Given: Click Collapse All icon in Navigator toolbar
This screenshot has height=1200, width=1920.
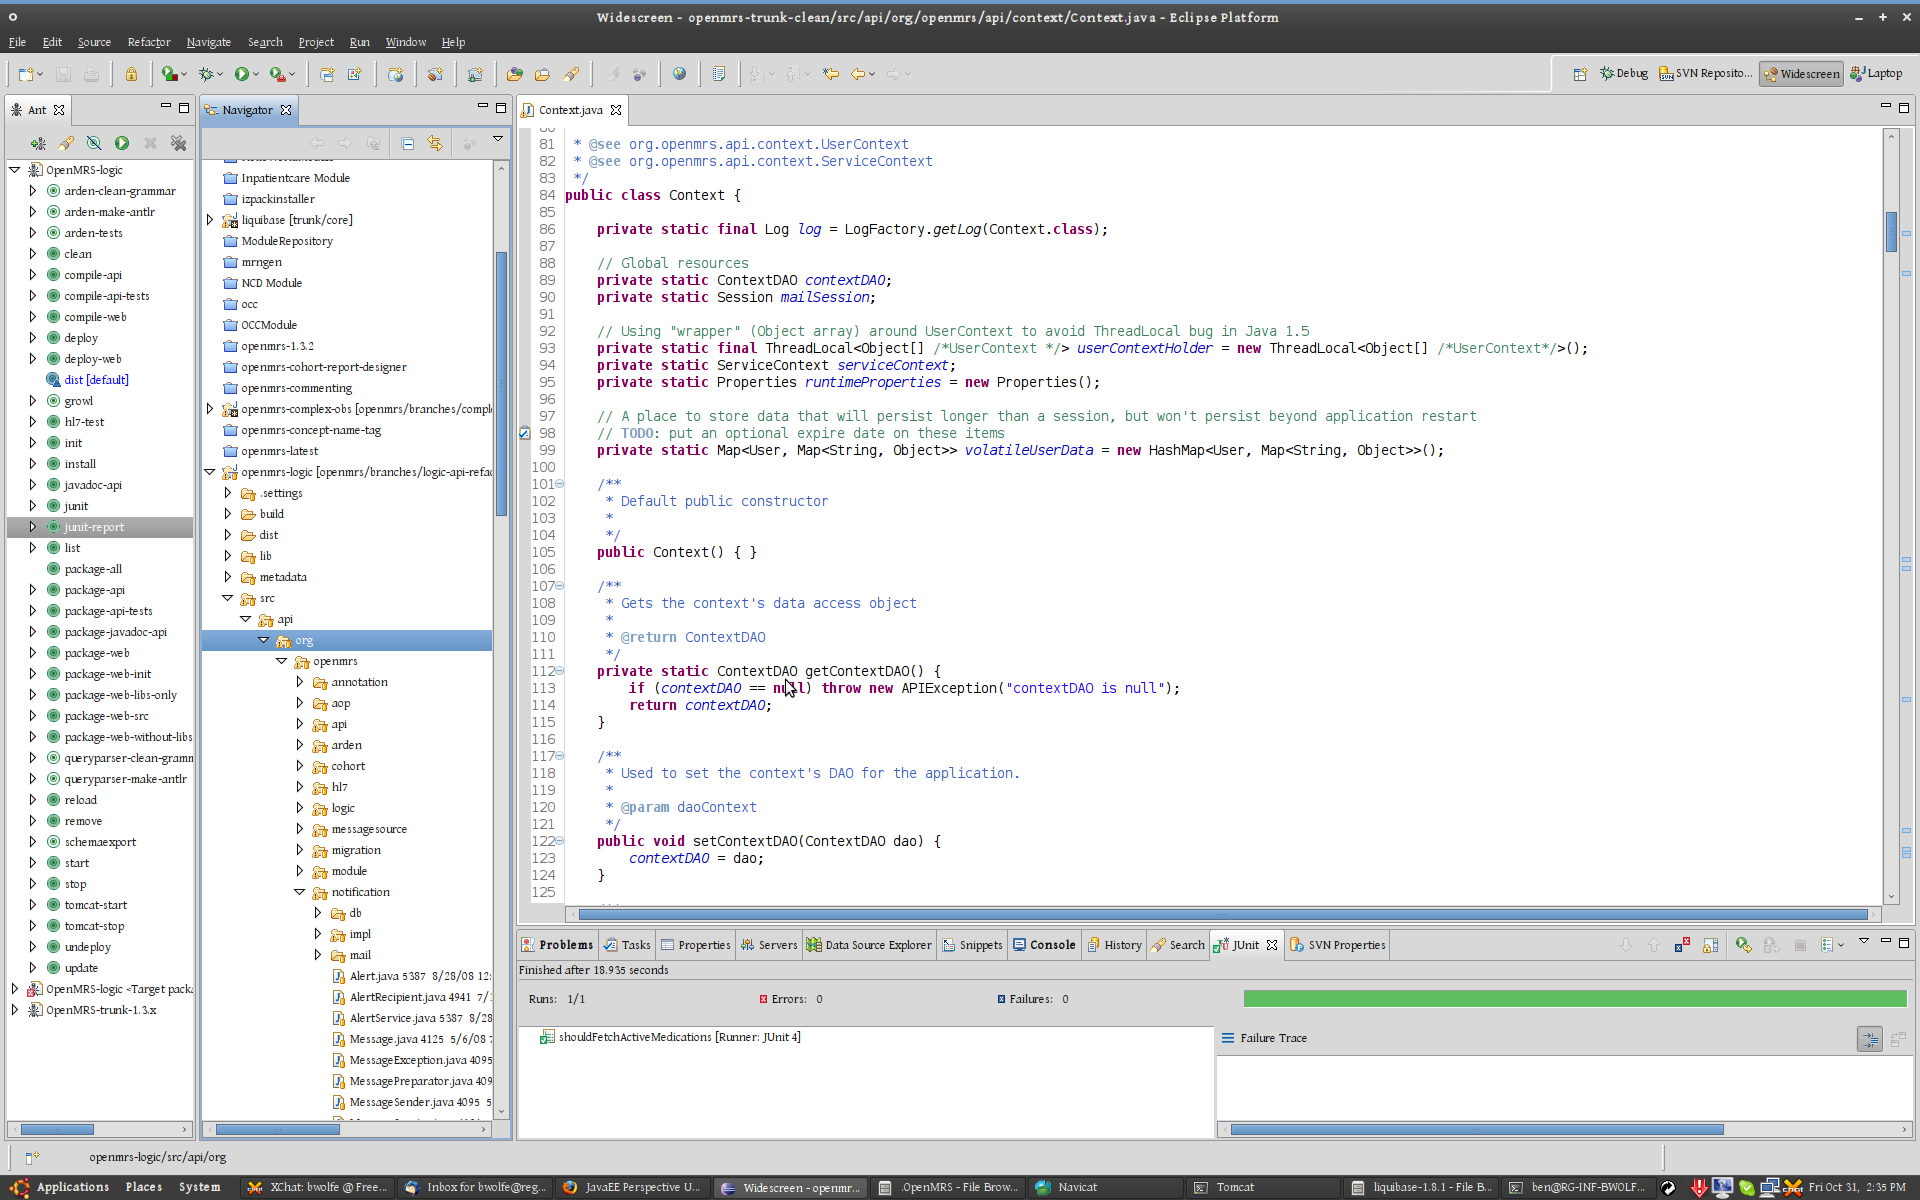Looking at the screenshot, I should (407, 144).
